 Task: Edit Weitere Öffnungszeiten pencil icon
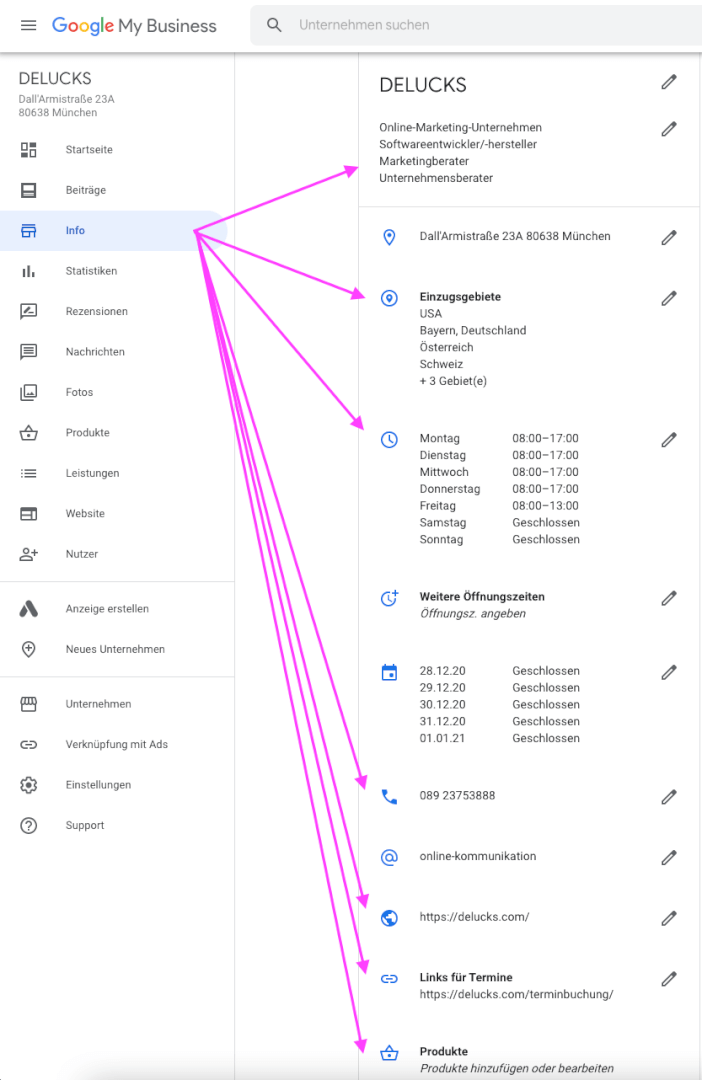[x=669, y=598]
